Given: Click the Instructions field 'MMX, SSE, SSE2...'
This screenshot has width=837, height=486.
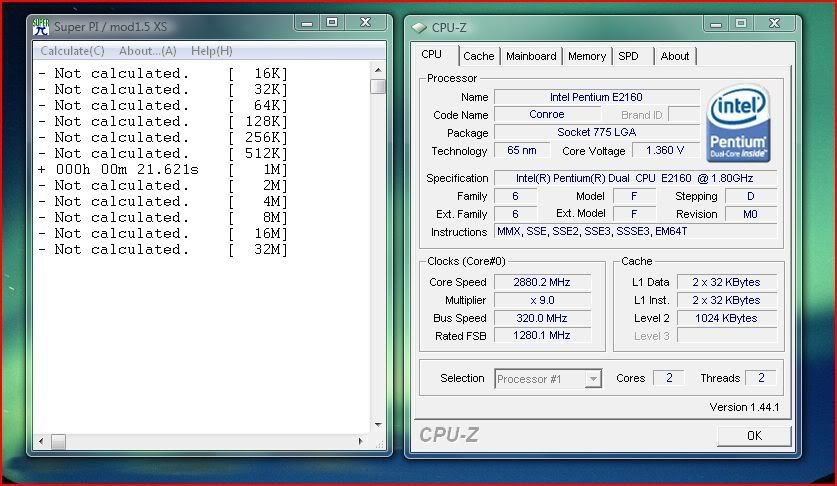Looking at the screenshot, I should click(x=635, y=231).
